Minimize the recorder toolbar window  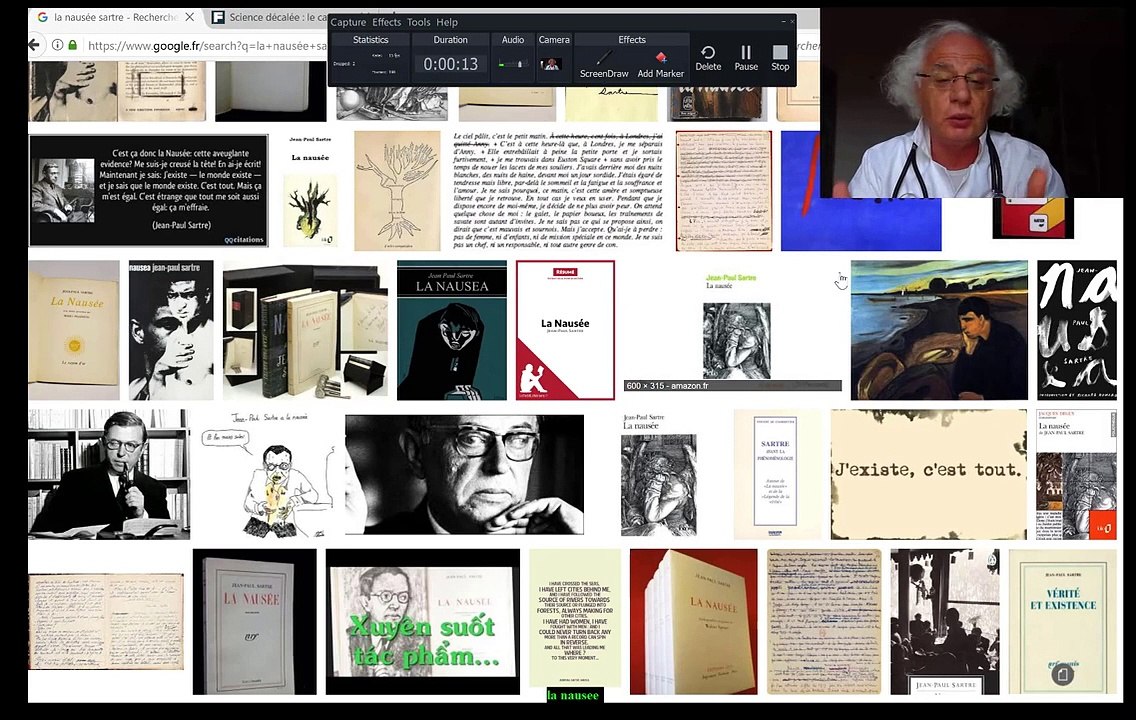click(x=782, y=22)
